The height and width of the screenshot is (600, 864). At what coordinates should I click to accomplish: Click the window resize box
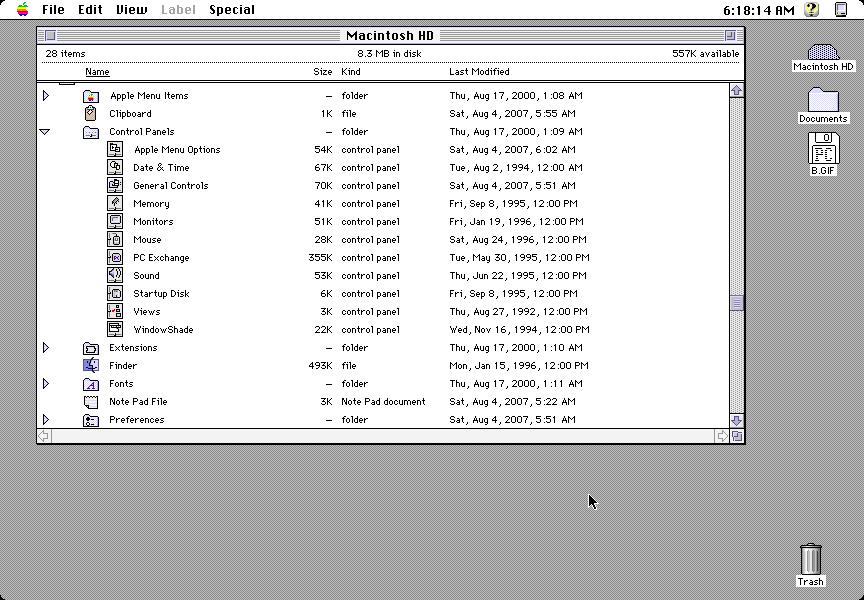pos(737,436)
